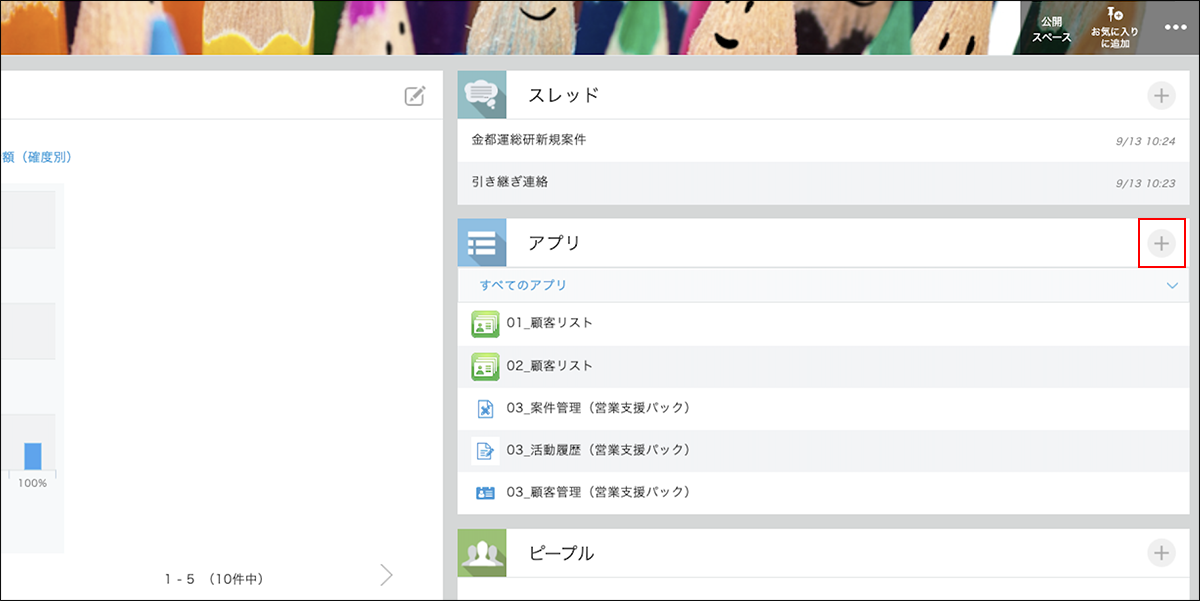Open the 金都運総研新規案件 thread
The image size is (1200, 601).
pyautogui.click(x=529, y=140)
